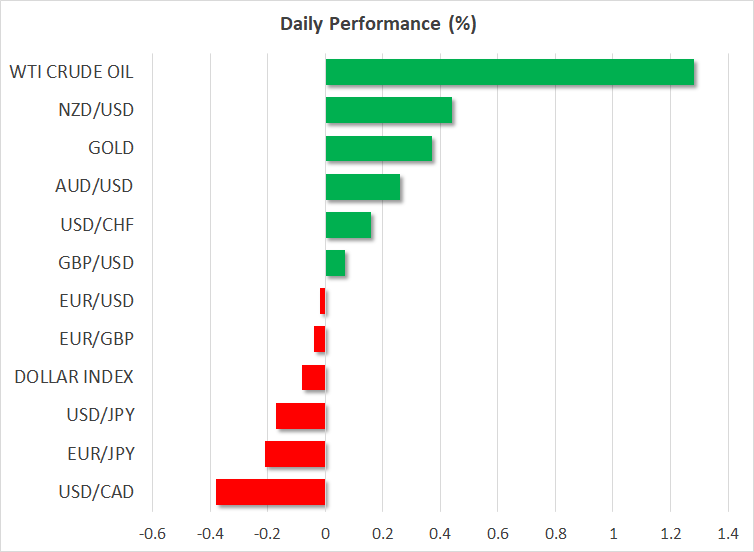Image resolution: width=754 pixels, height=552 pixels.
Task: Click the Daily Performance (%) chart title
Action: coord(376,24)
